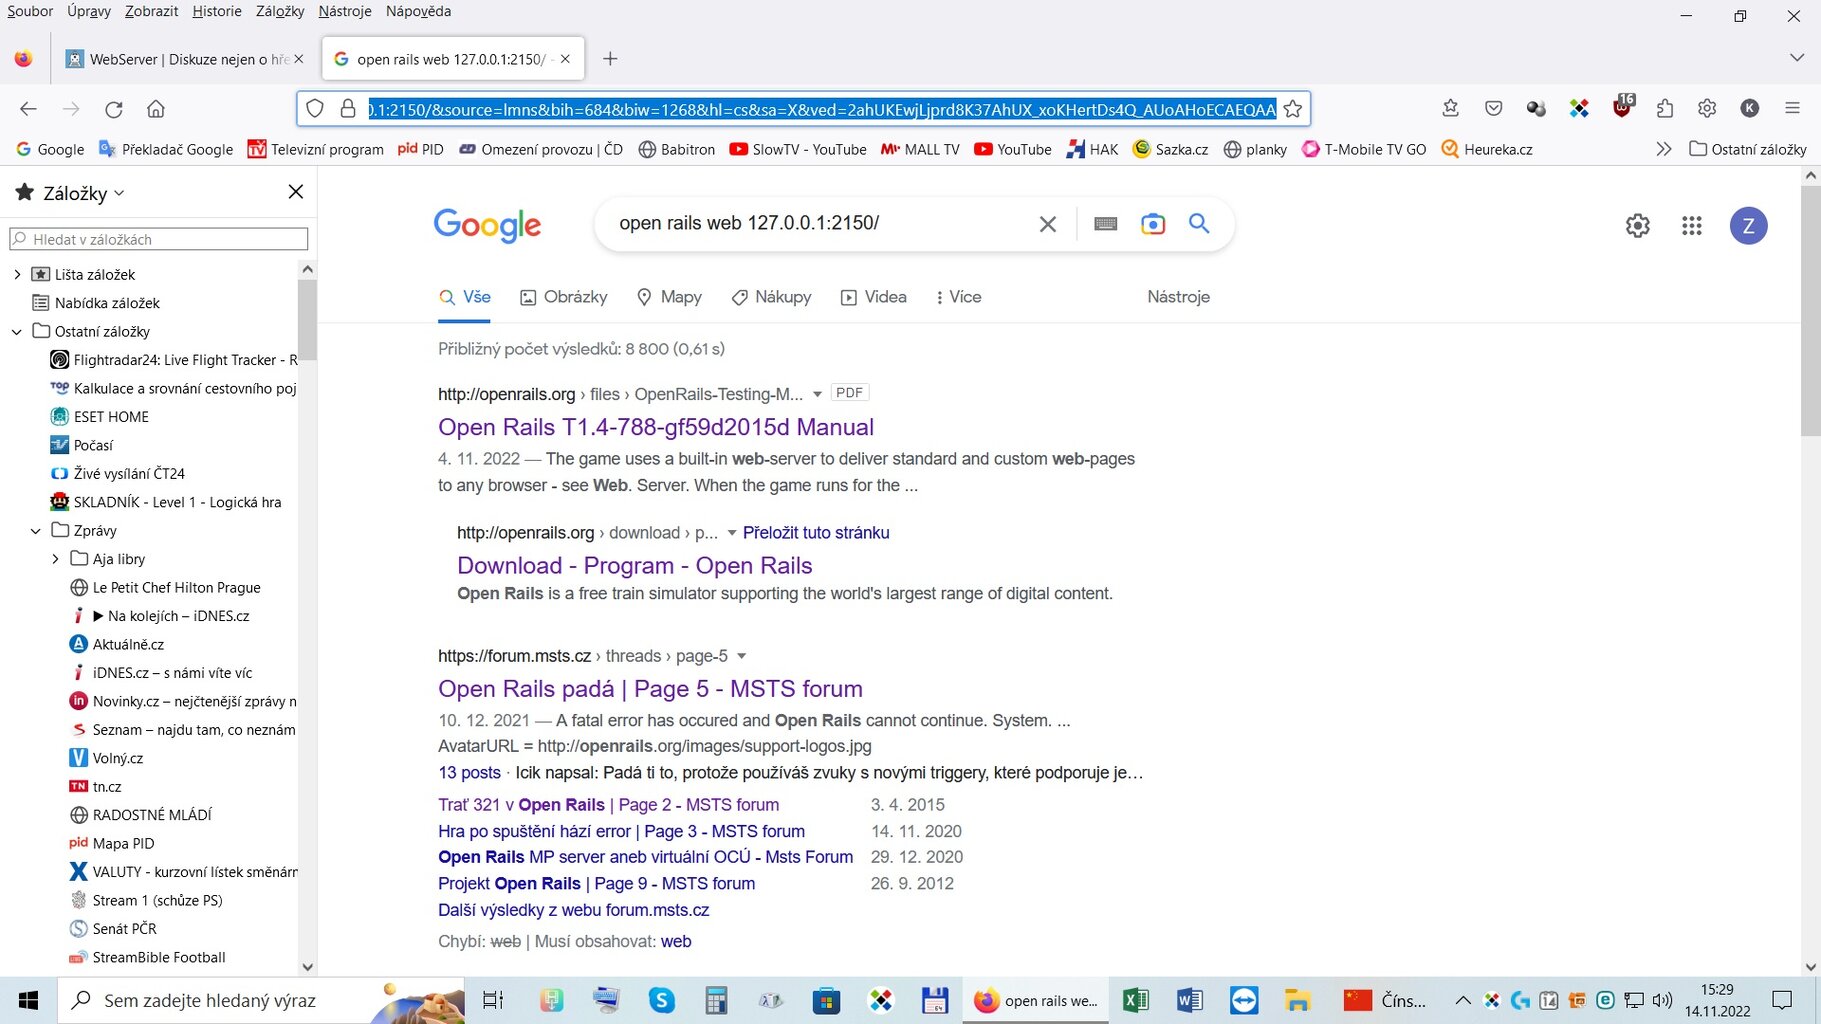Open Google quick settings gear
The image size is (1821, 1024).
(x=1638, y=226)
